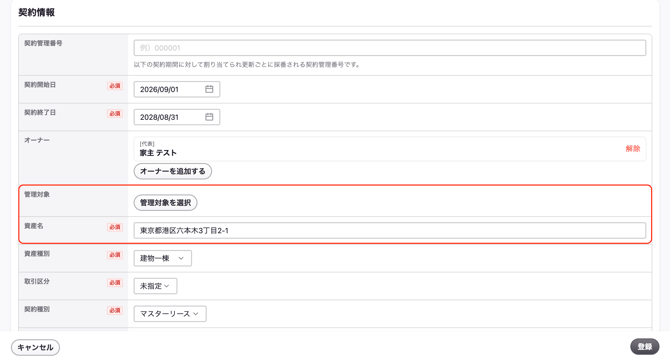Viewport: 670px width, 363px height.
Task: Open calendar icon for 契約開始日
Action: 209,89
